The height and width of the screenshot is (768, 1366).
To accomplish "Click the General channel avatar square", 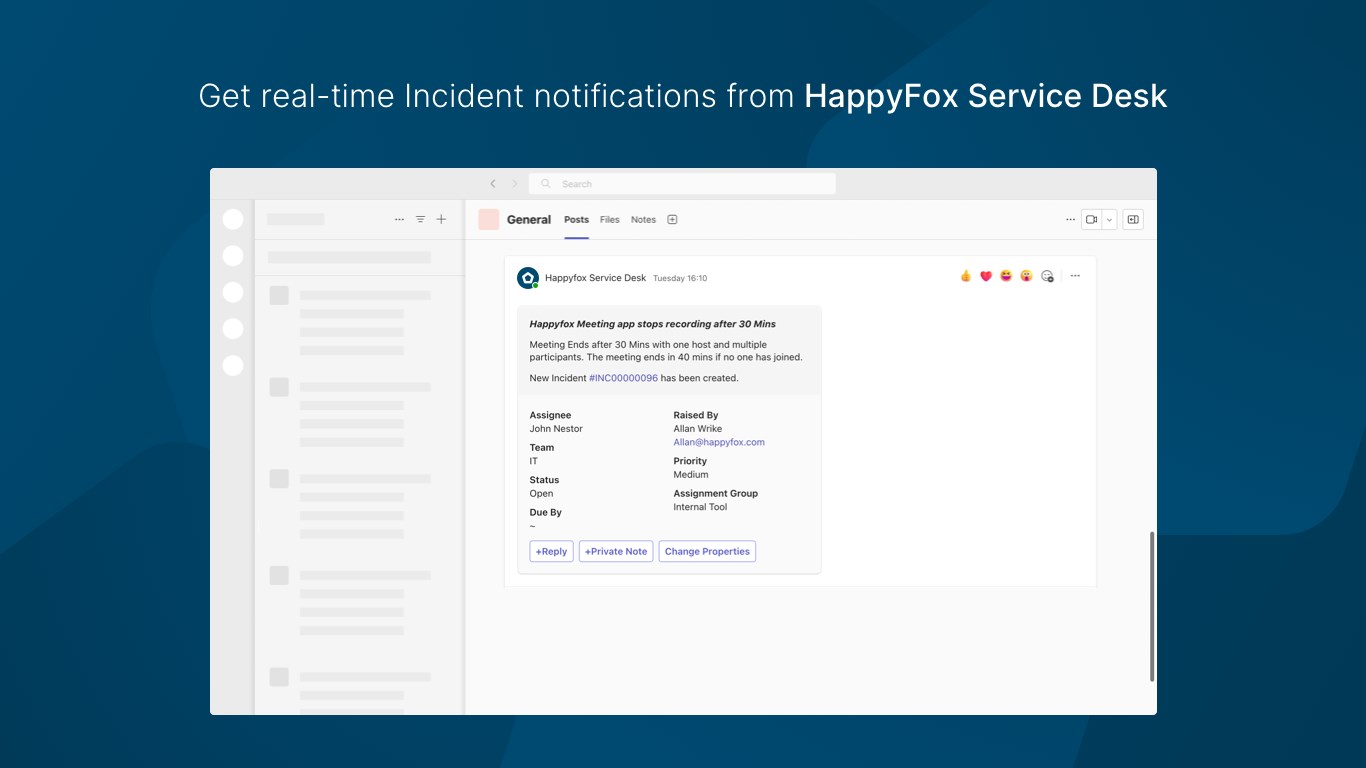I will (x=489, y=220).
